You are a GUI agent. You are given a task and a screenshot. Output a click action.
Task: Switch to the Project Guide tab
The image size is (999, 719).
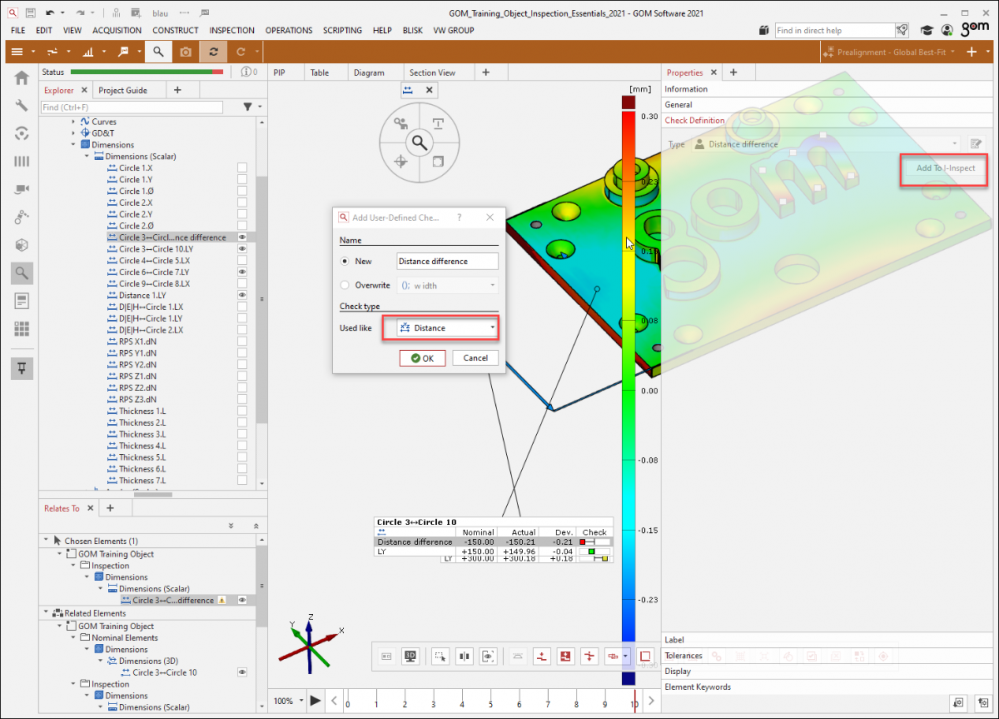point(123,90)
